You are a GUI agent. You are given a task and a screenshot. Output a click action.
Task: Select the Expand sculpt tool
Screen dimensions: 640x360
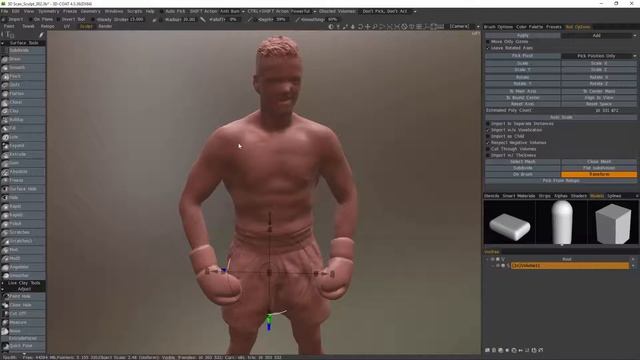[23, 146]
